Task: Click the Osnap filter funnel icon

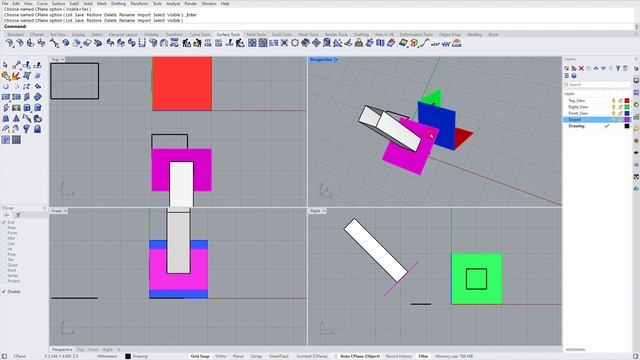Action: [x=18, y=215]
